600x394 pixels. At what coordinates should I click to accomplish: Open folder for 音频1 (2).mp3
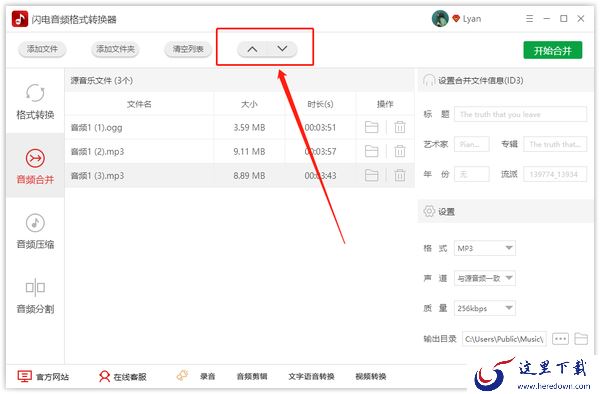(x=371, y=151)
